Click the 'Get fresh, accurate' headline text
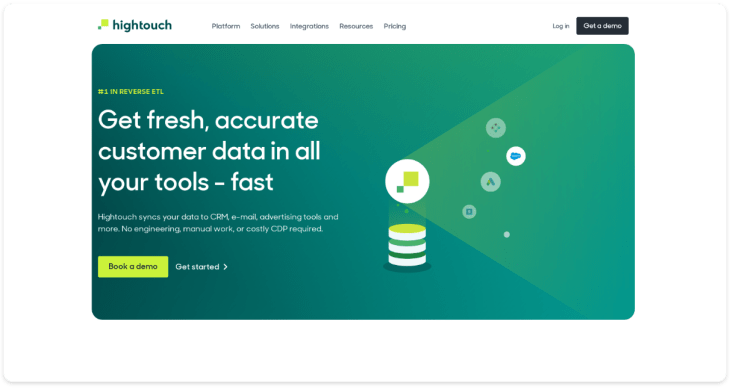 click(x=208, y=120)
